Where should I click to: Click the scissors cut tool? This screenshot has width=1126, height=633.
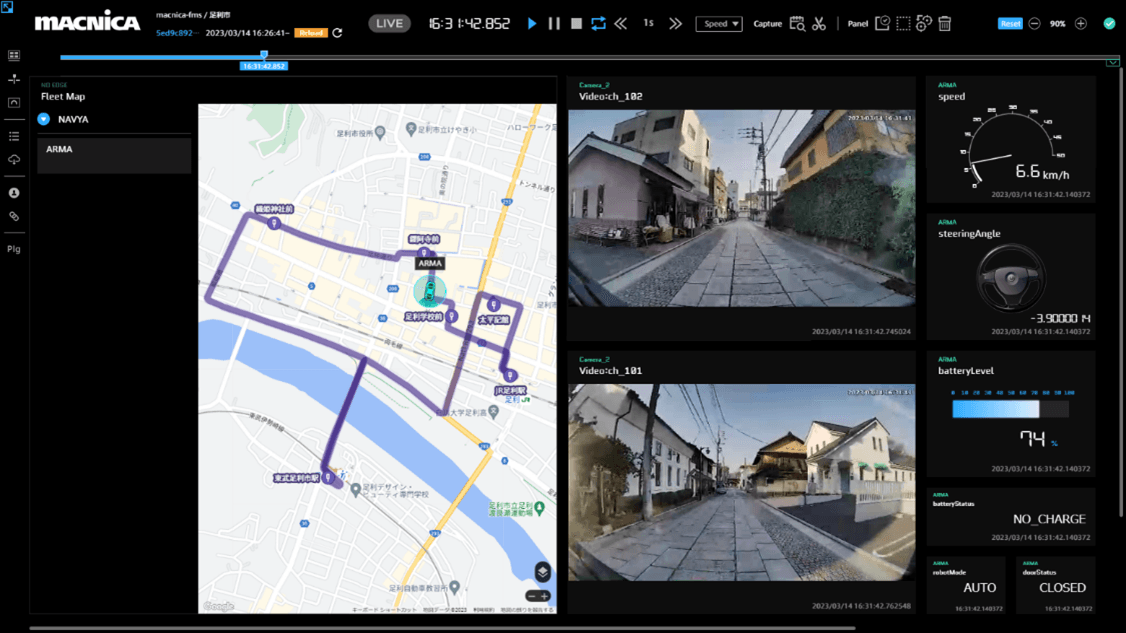click(819, 23)
